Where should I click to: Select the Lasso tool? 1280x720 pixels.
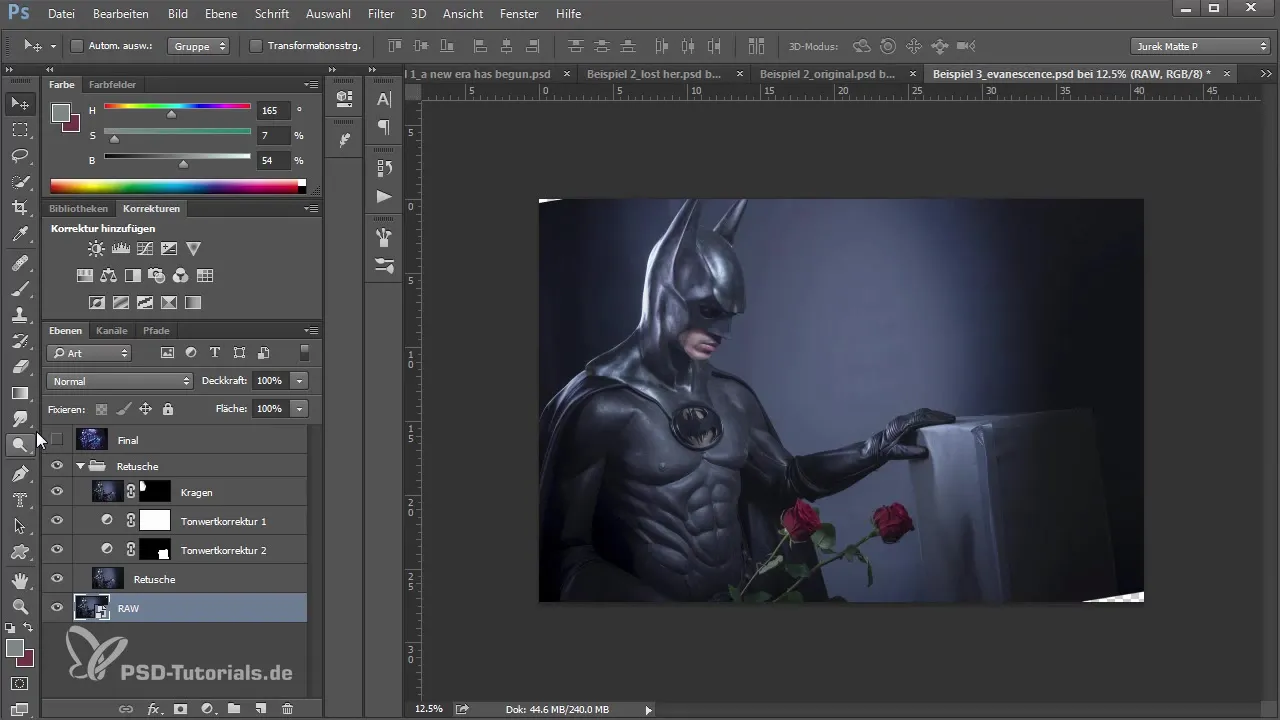20,156
